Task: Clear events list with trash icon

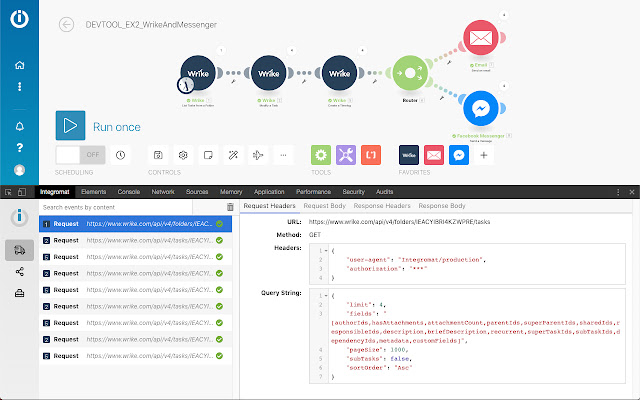Action: pyautogui.click(x=230, y=207)
